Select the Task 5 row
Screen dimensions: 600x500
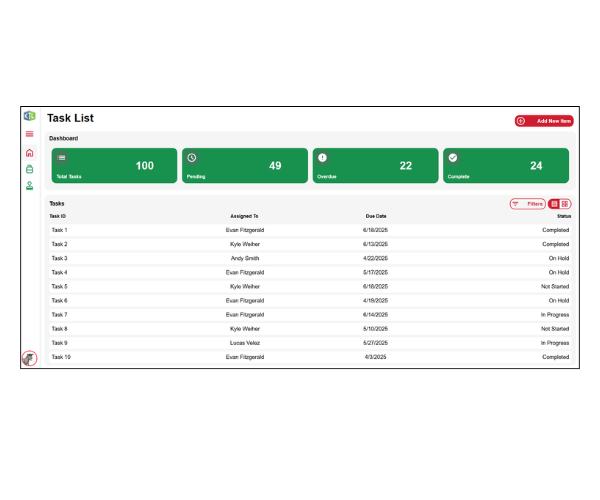point(310,287)
